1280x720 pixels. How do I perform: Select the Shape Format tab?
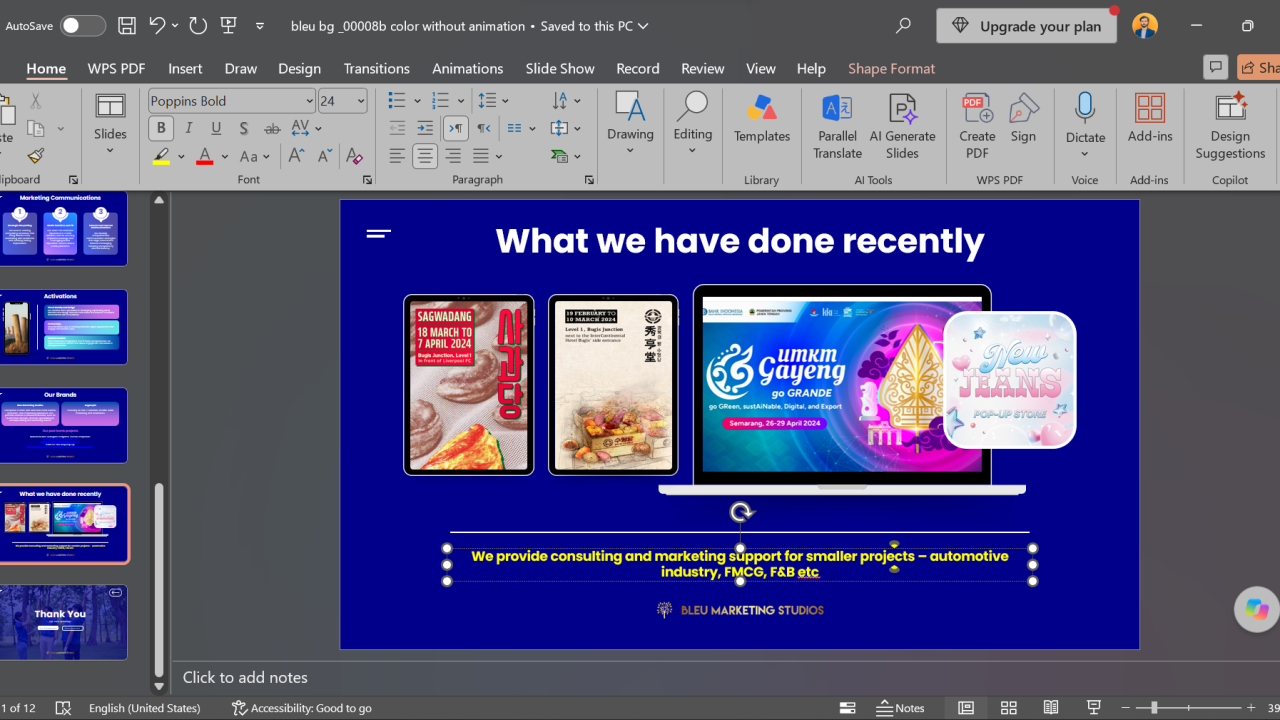pos(891,68)
